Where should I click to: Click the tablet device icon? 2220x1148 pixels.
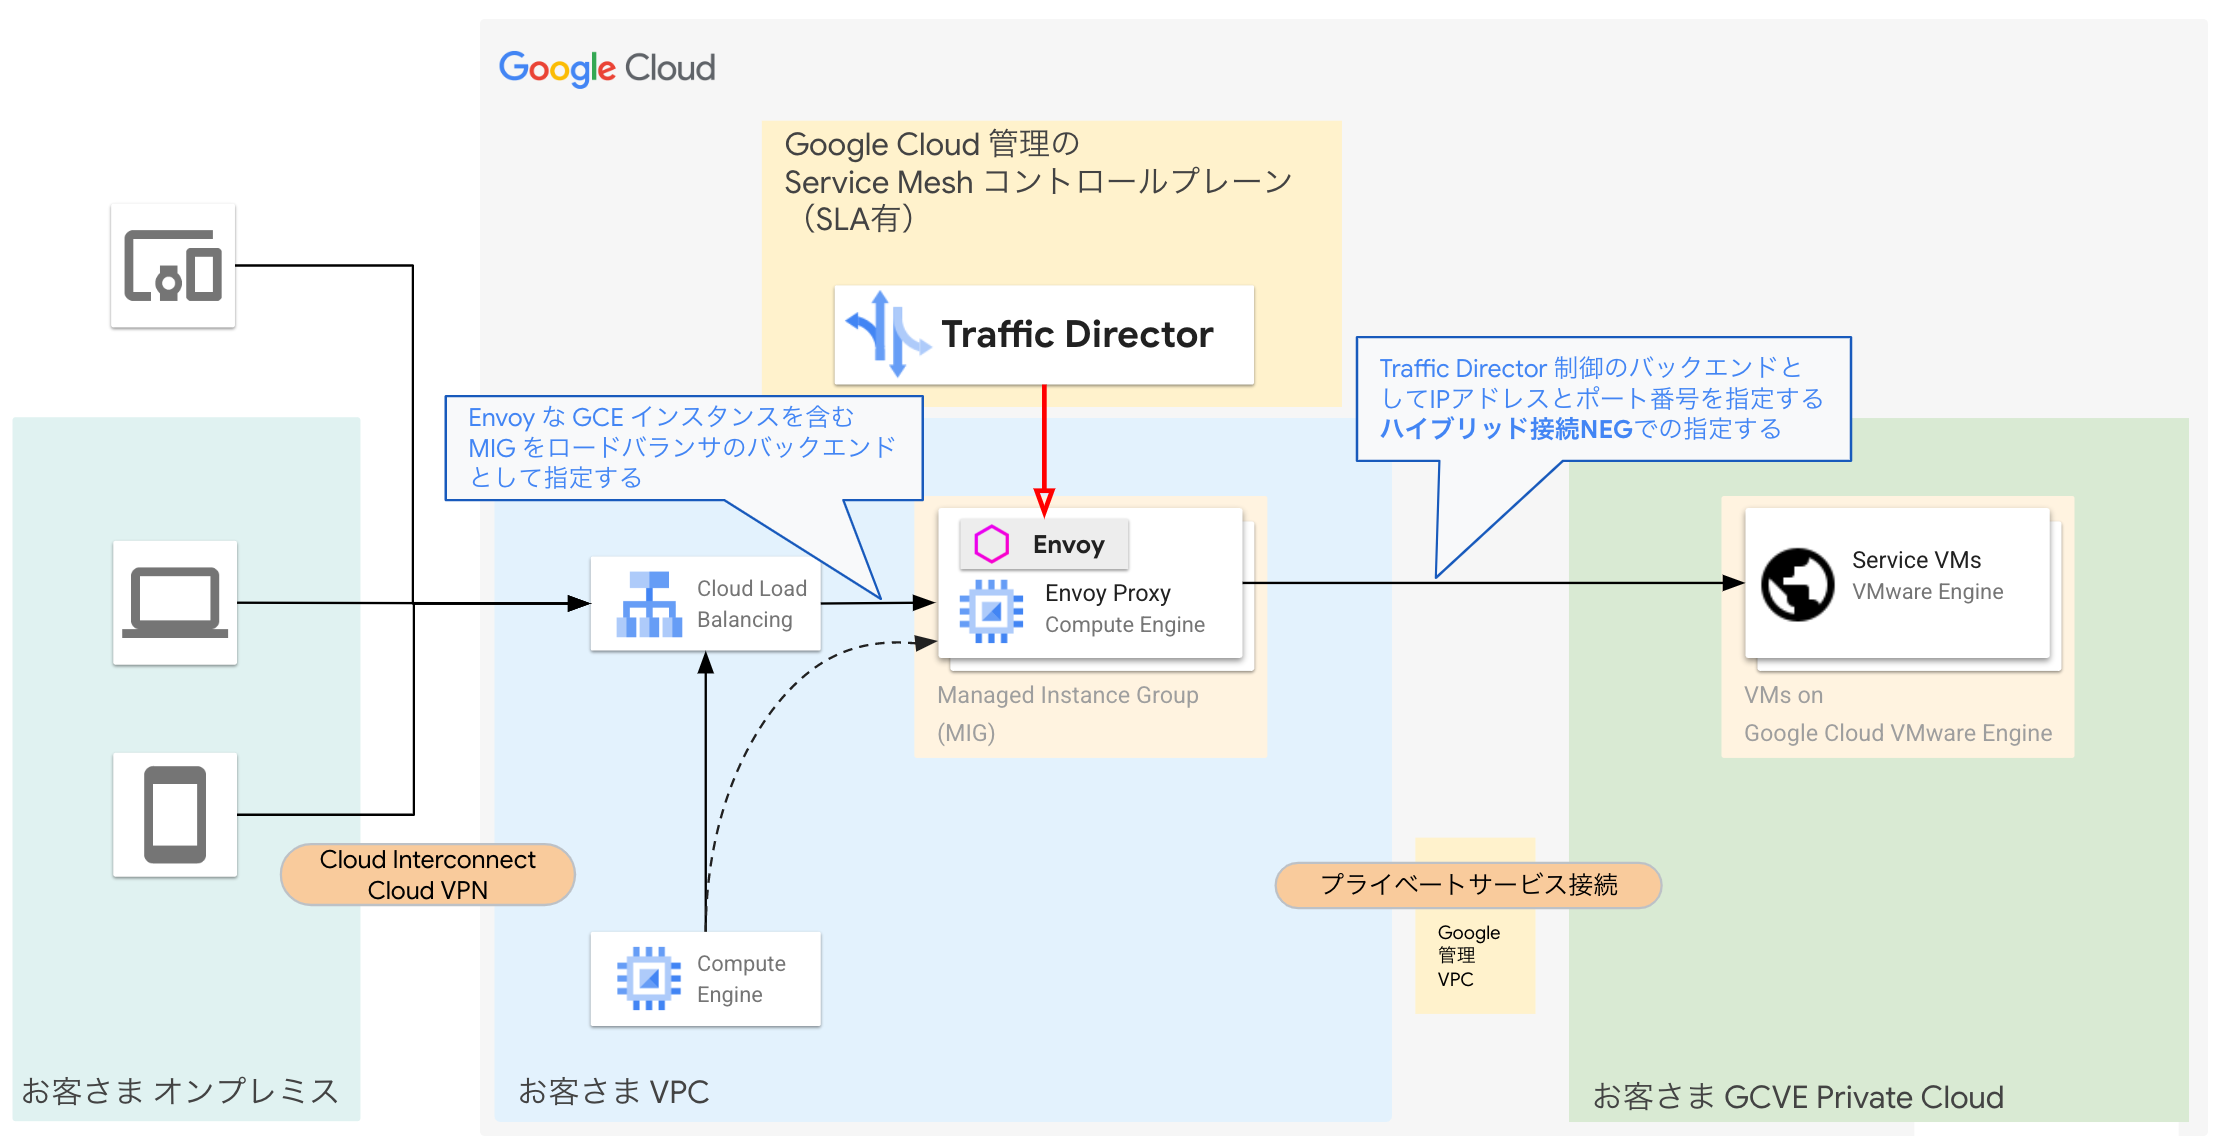(x=175, y=815)
